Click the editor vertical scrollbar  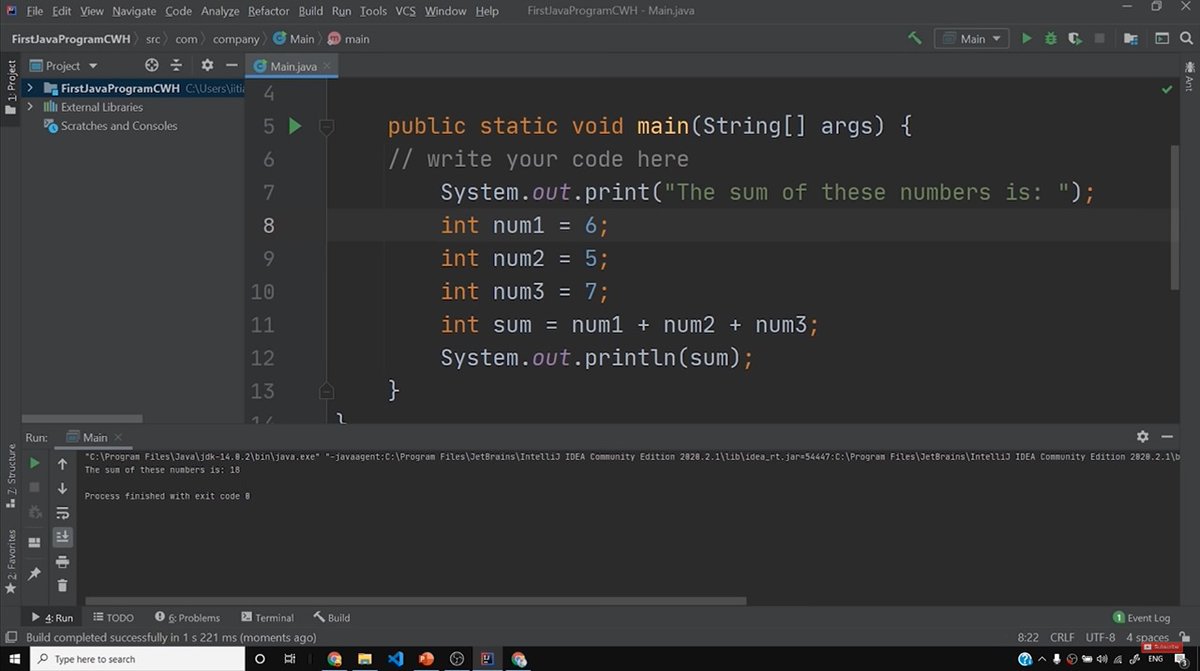click(x=1175, y=216)
